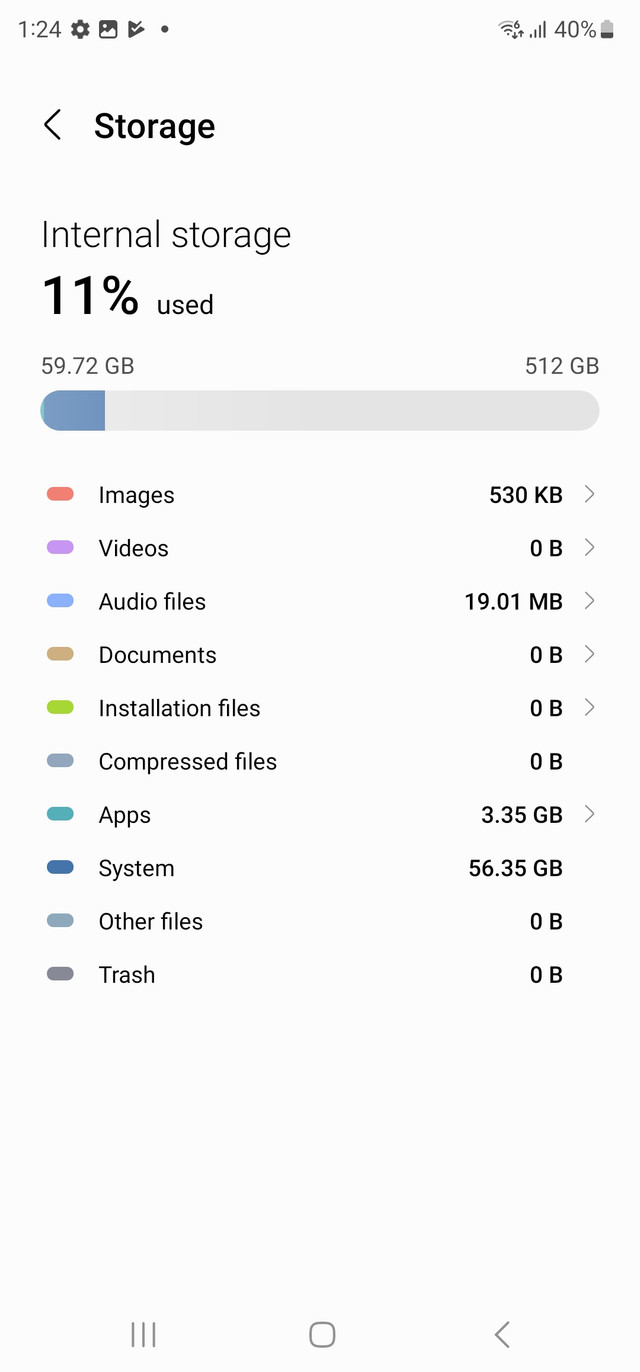Screen dimensions: 640x1372
Task: Expand the Images chevron arrow
Action: [589, 494]
